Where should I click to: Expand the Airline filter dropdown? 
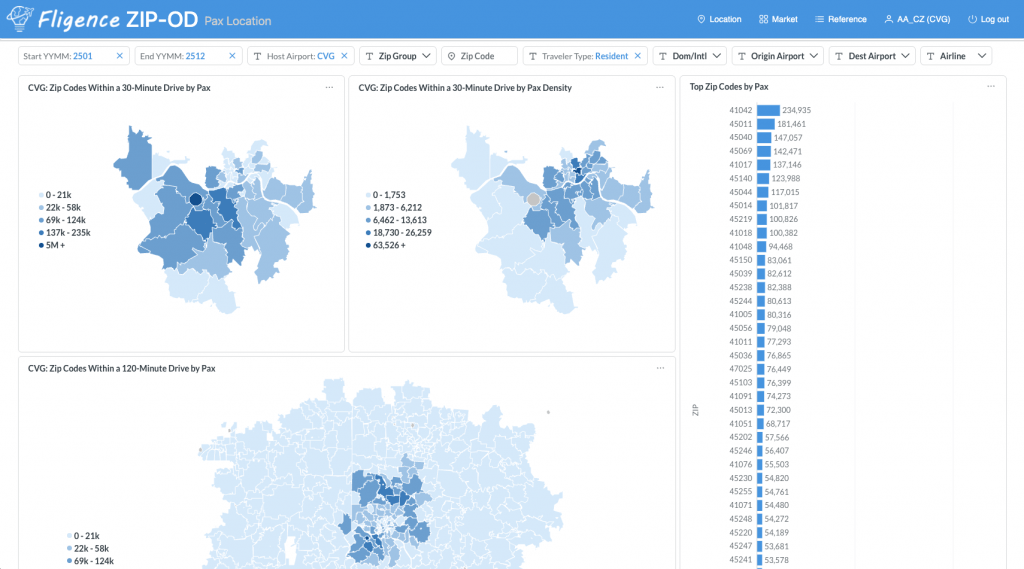point(956,56)
